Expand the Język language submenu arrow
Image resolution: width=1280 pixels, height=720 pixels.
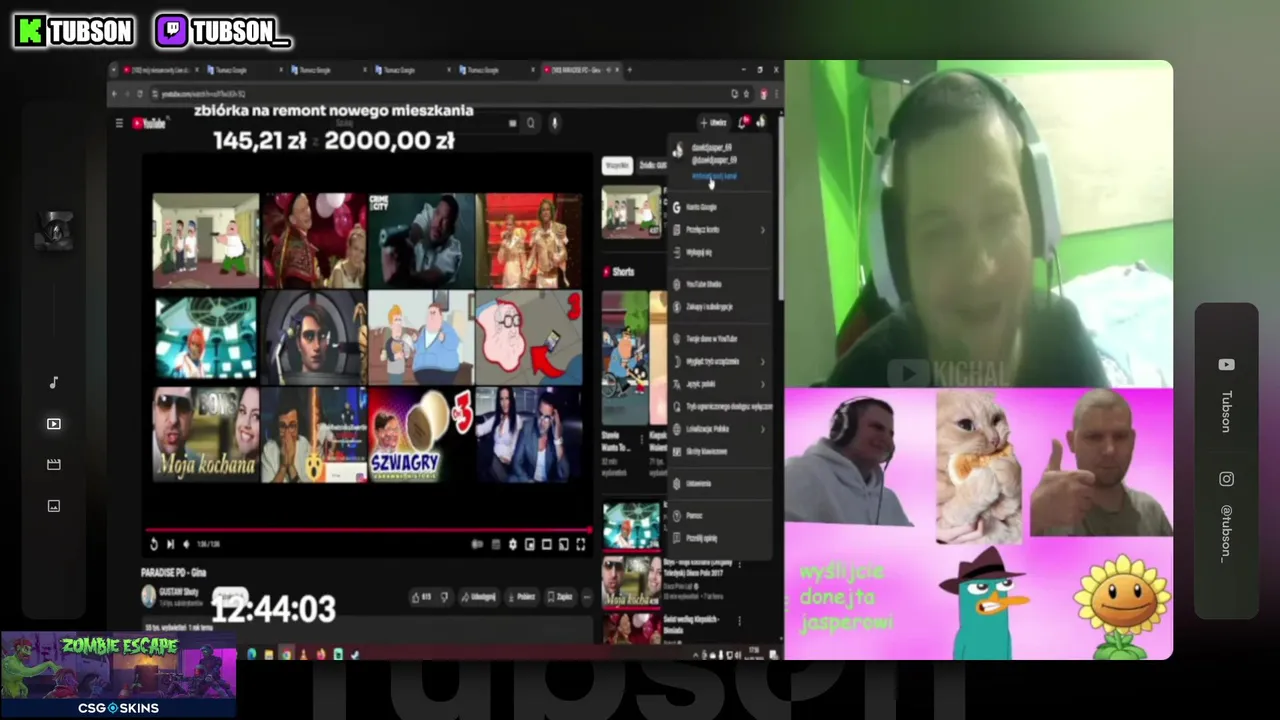(763, 384)
